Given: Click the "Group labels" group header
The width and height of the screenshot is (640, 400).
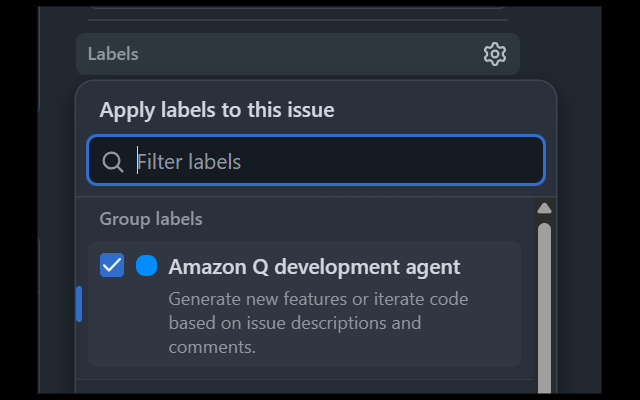Looking at the screenshot, I should (x=151, y=218).
